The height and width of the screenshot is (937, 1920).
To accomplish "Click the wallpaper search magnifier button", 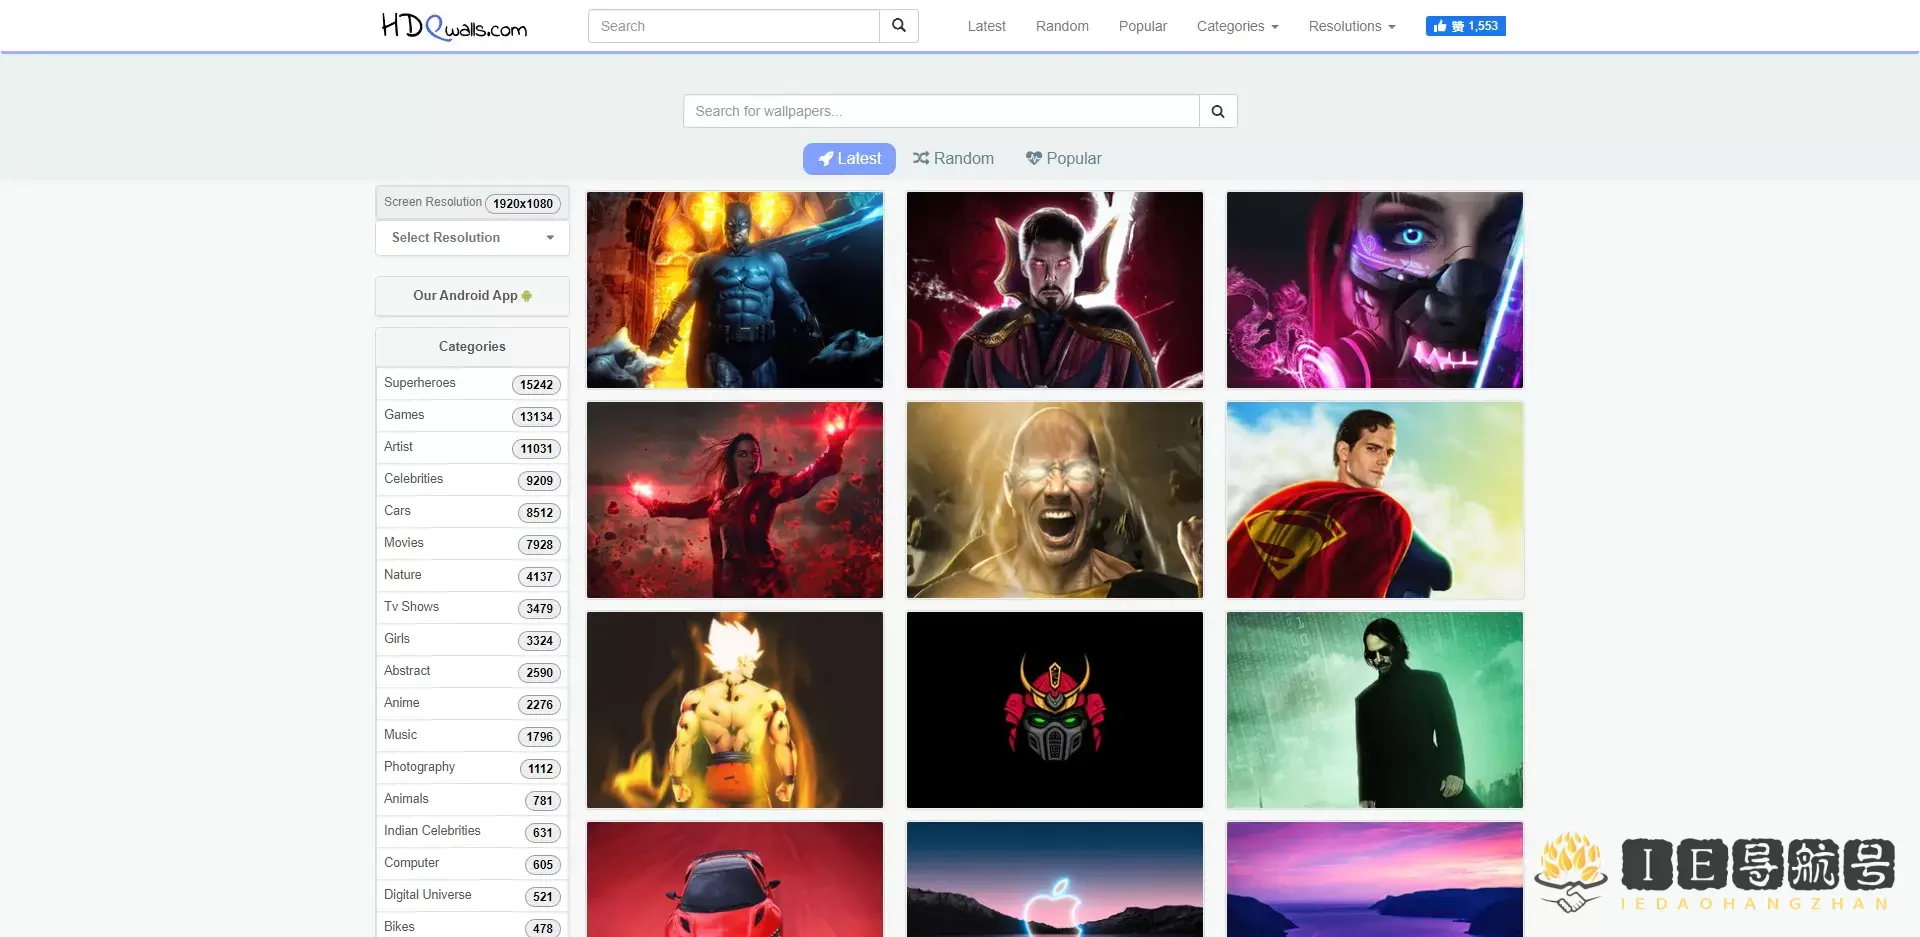I will (1217, 111).
